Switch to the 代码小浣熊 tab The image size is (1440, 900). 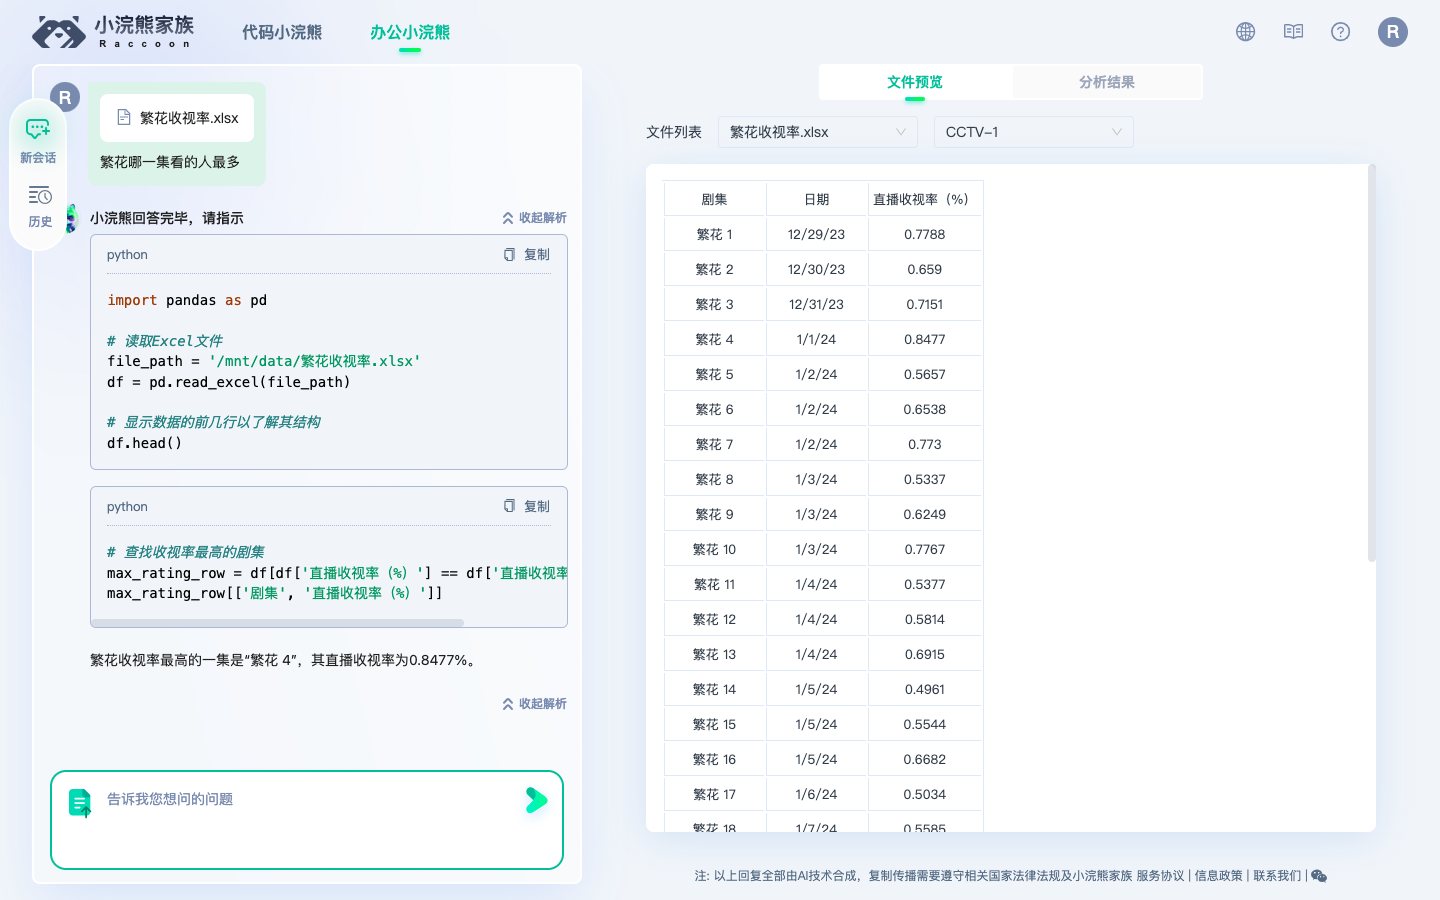click(281, 31)
